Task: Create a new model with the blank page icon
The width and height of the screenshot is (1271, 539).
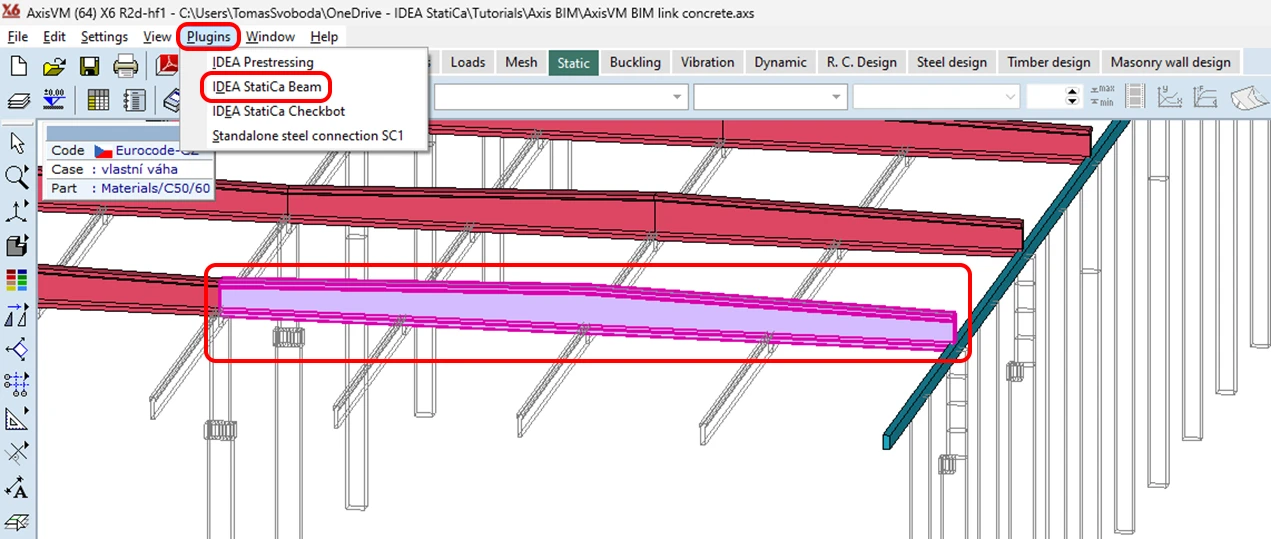Action: pyautogui.click(x=18, y=67)
